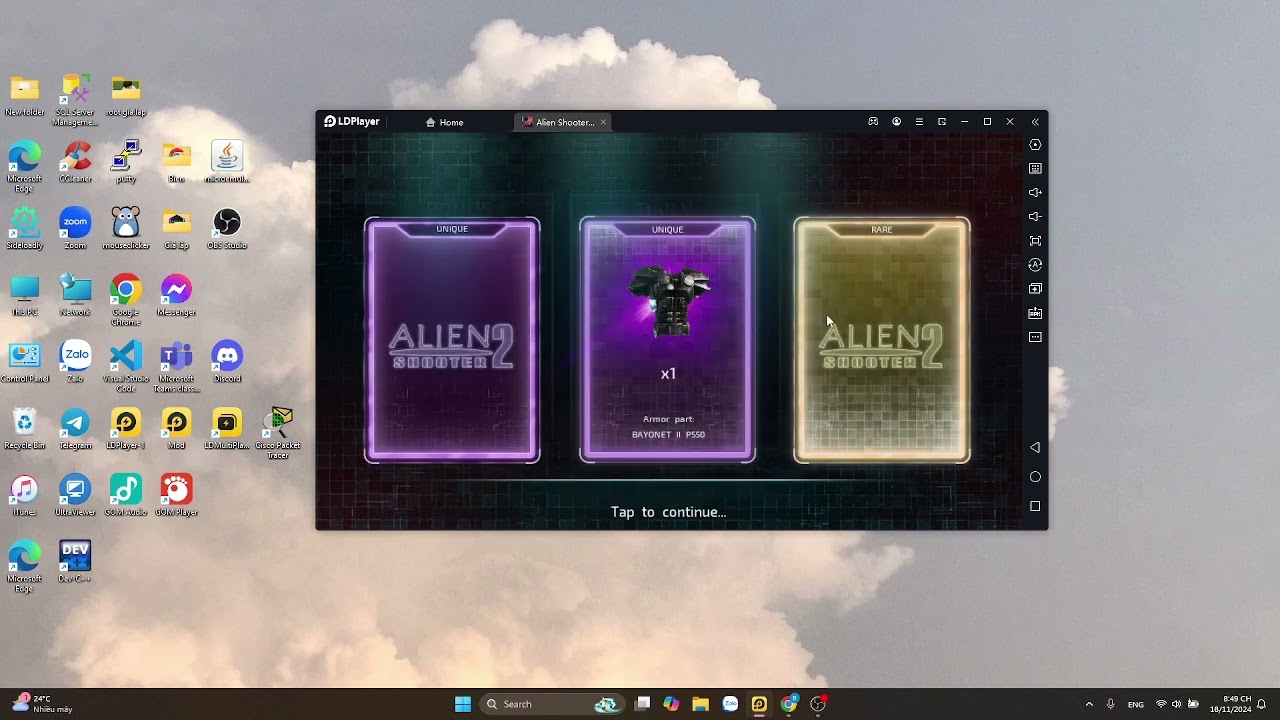Open mouseclicker desktop icon
This screenshot has width=1280, height=720.
click(x=126, y=228)
